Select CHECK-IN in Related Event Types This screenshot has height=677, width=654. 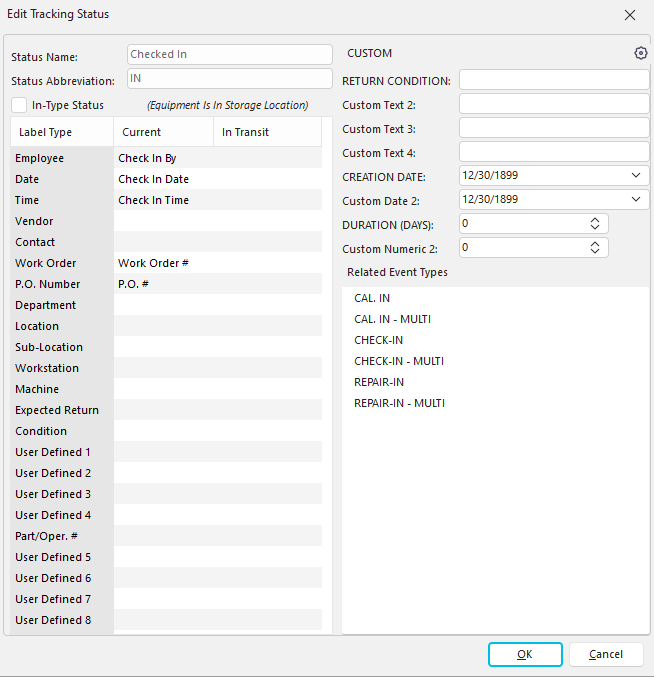pos(379,340)
